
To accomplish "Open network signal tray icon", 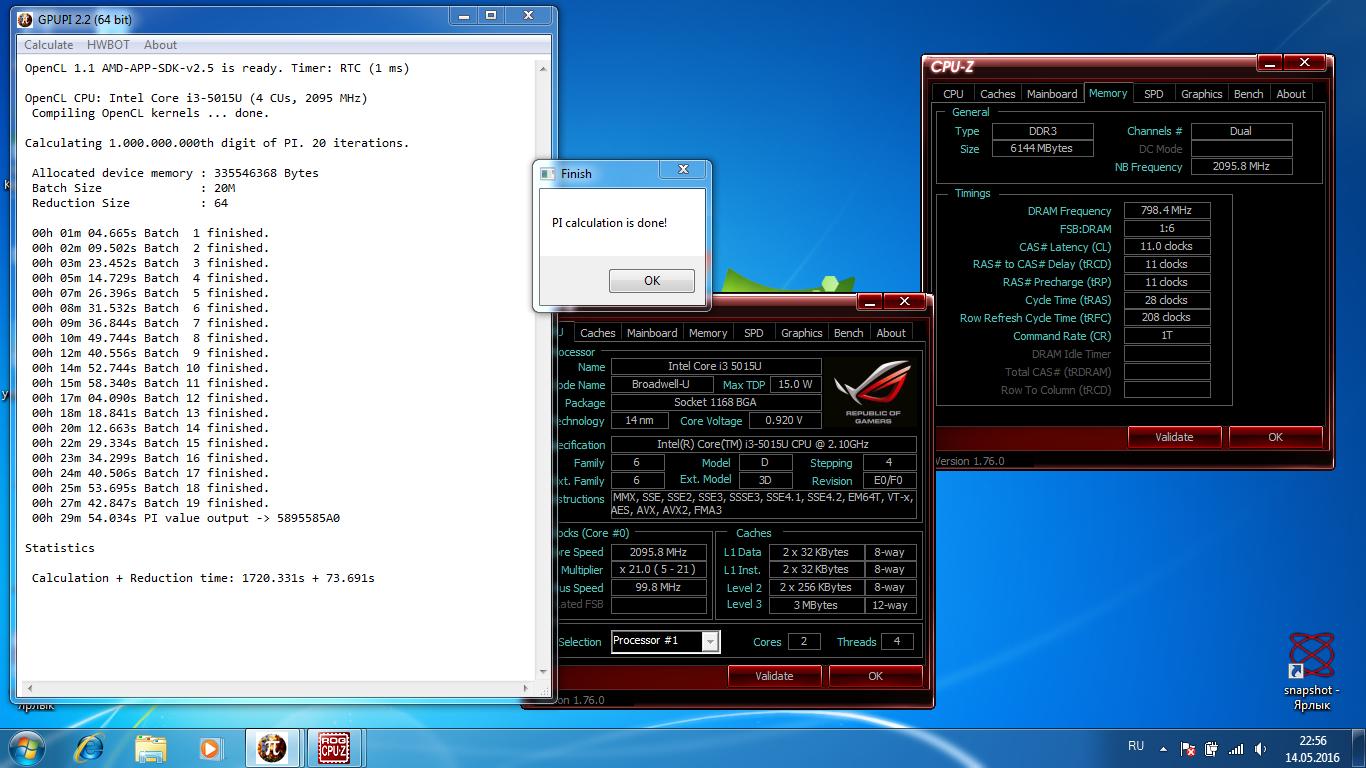I will click(1236, 749).
